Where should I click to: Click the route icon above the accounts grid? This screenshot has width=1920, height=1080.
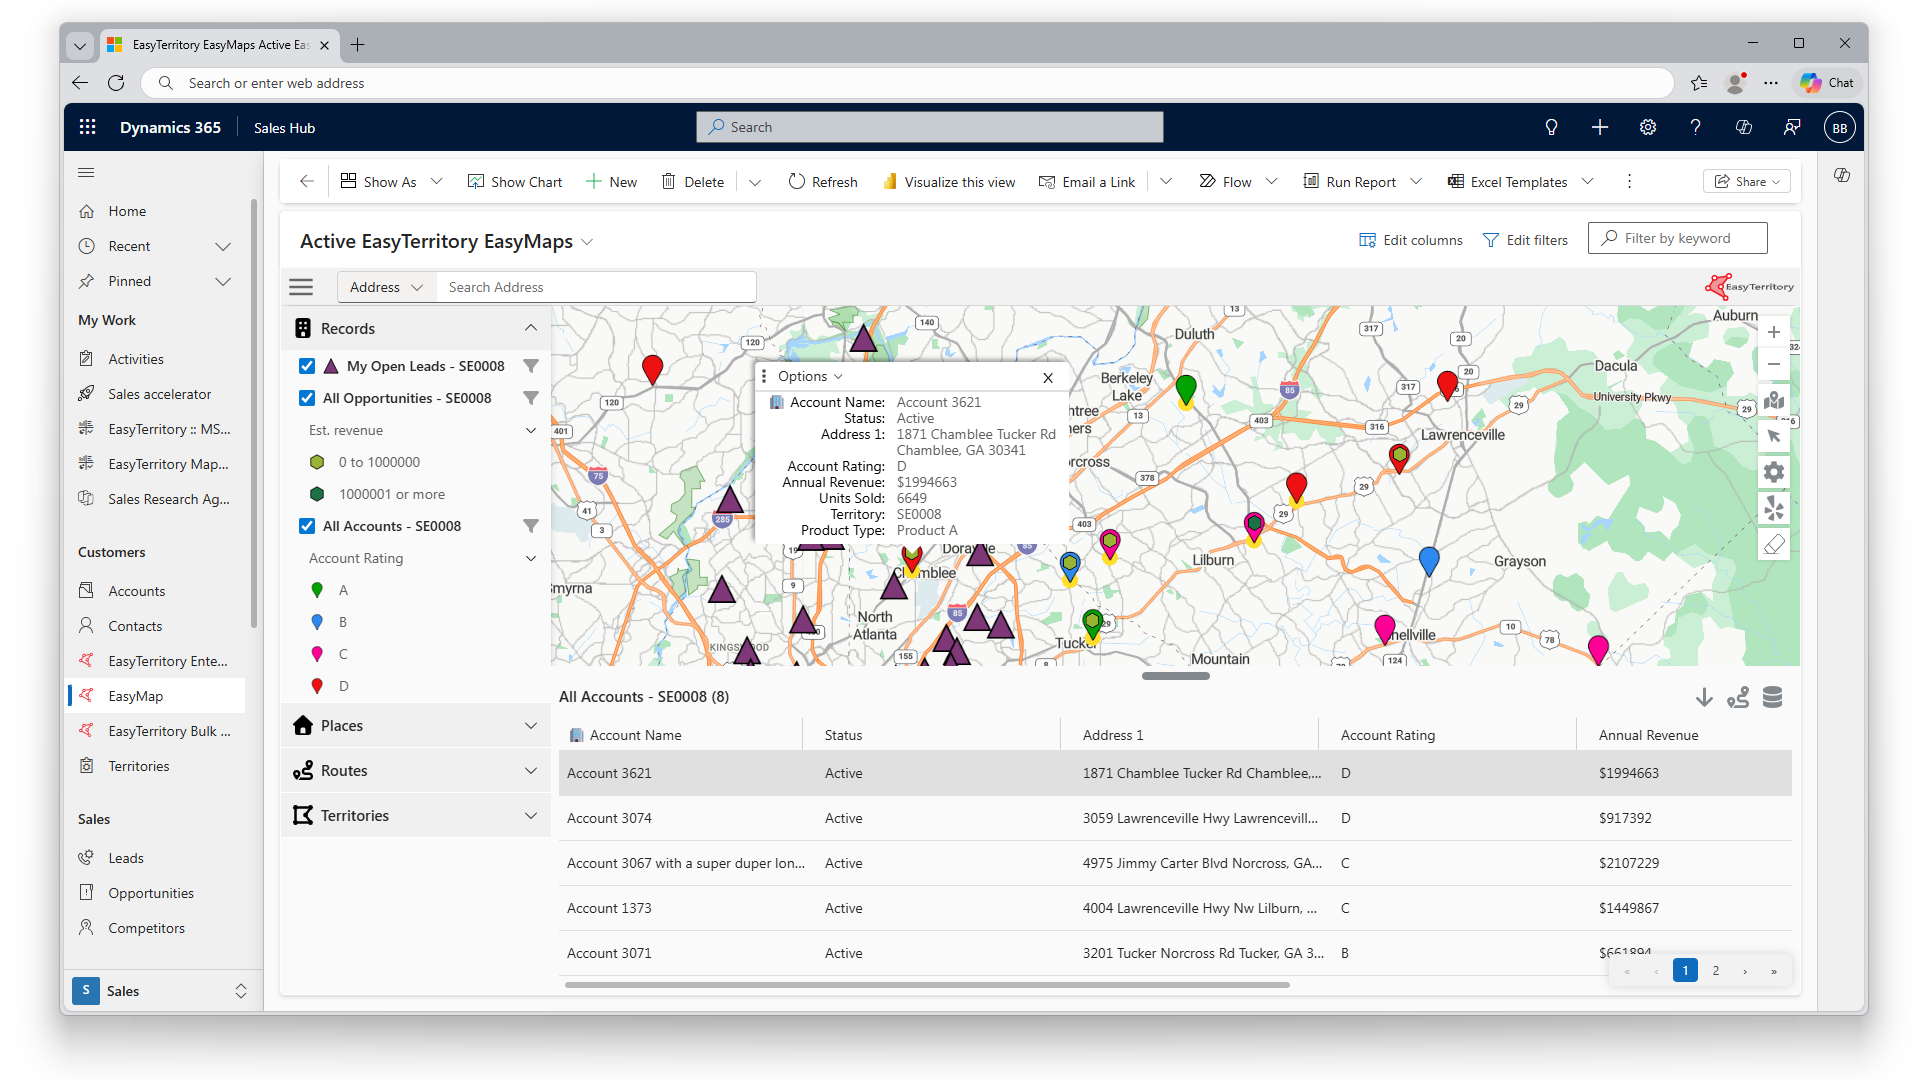coord(1738,697)
